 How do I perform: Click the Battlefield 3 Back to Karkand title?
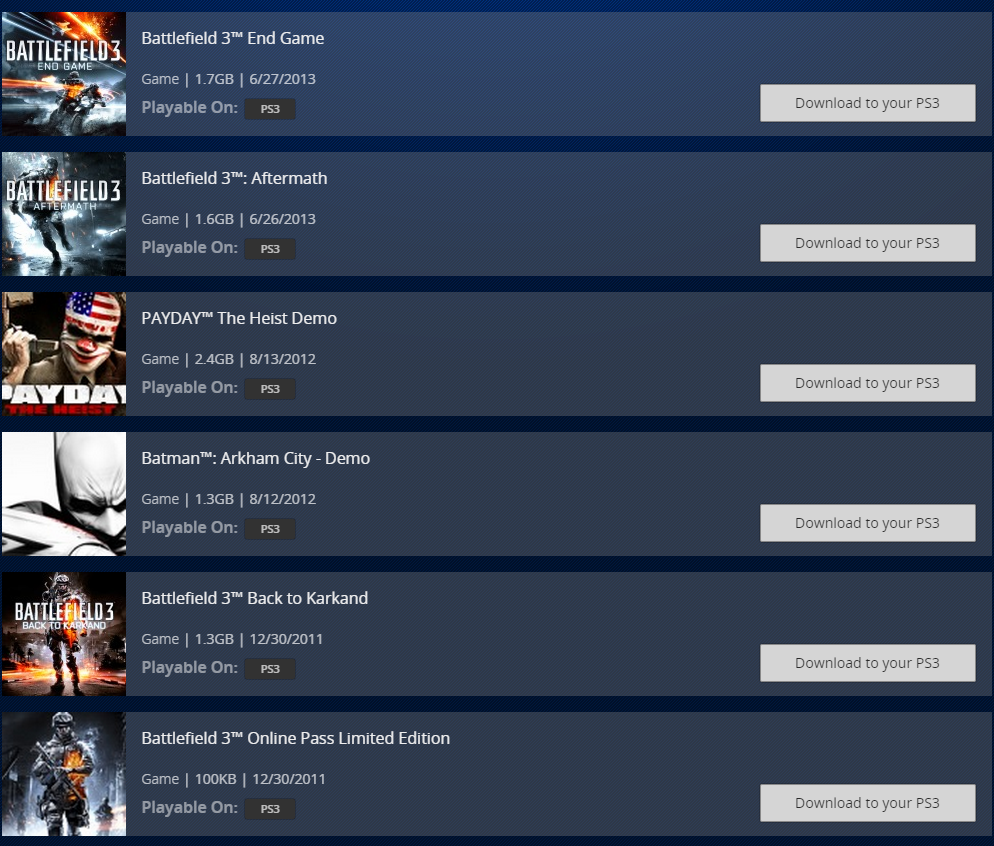[255, 598]
